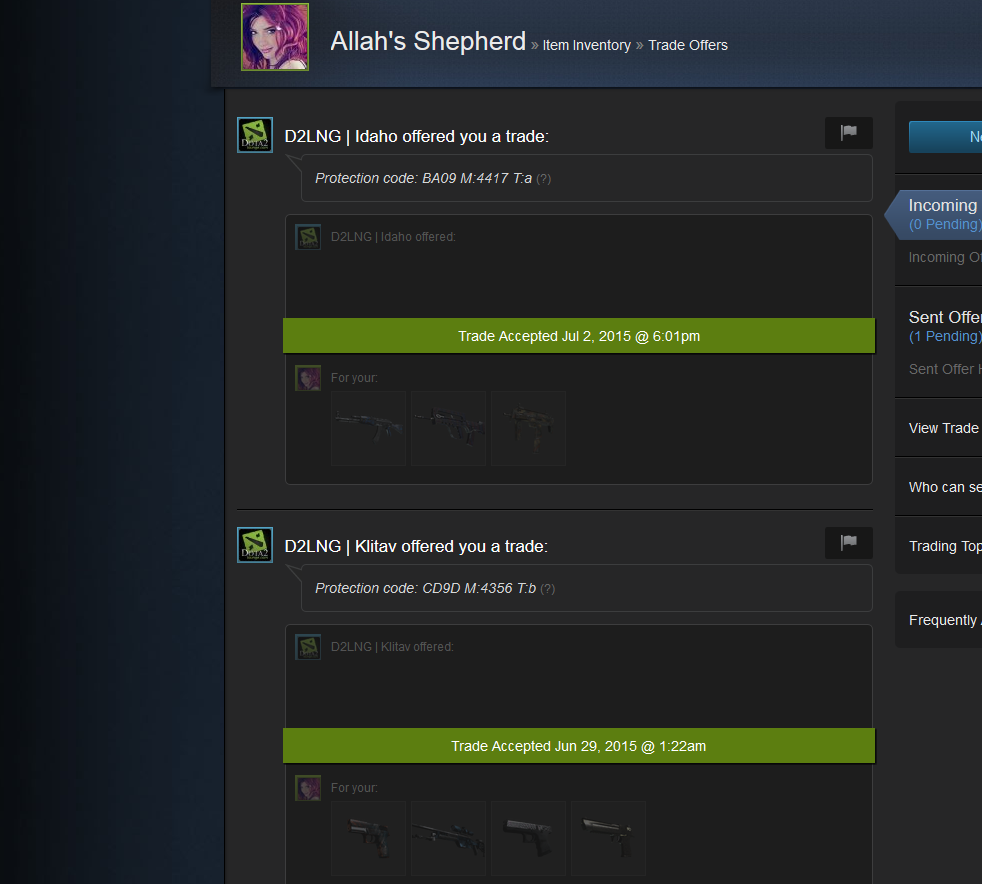The height and width of the screenshot is (884, 982).
Task: Open D2LNG | Idaho's large Dota 2 avatar
Action: pyautogui.click(x=255, y=135)
